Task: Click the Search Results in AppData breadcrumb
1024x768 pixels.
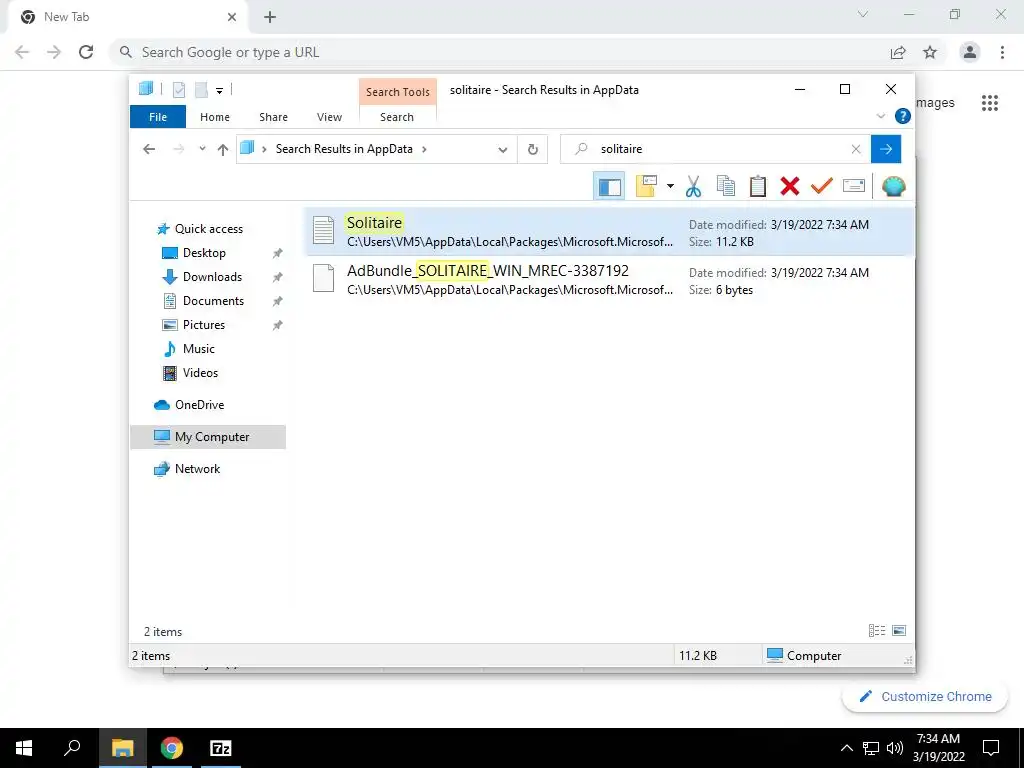Action: tap(344, 149)
